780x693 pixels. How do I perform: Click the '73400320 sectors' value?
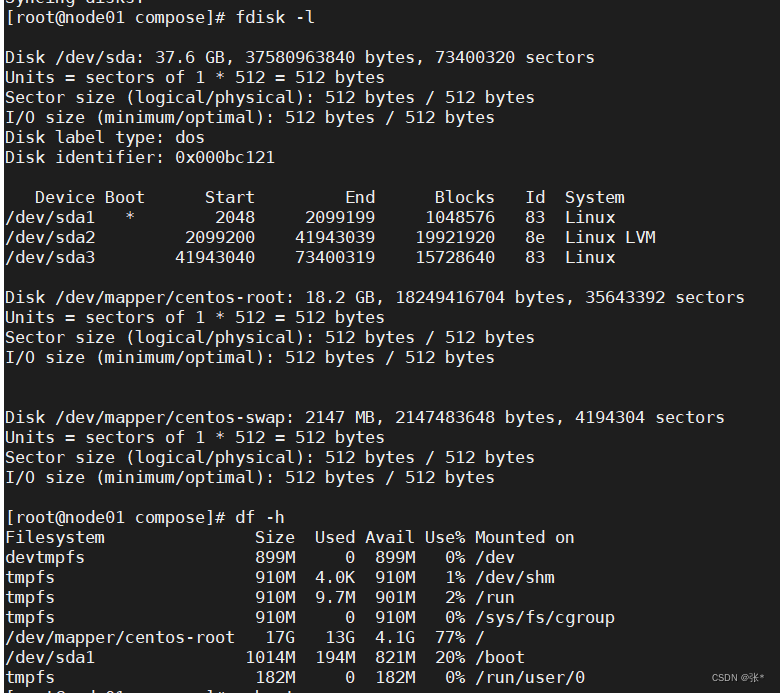514,57
